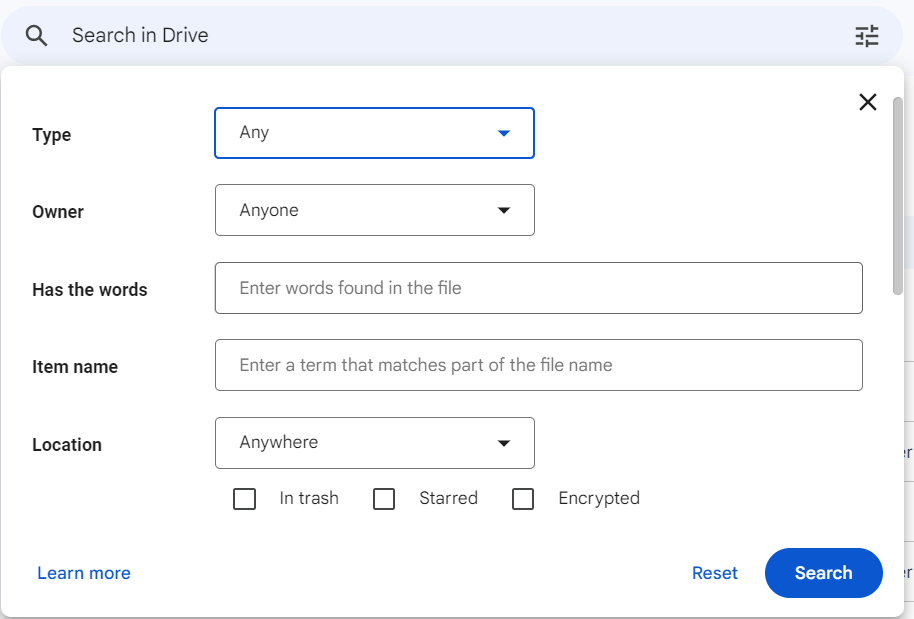Click the Has the words text field
Screen dimensions: 914x619
coord(538,288)
